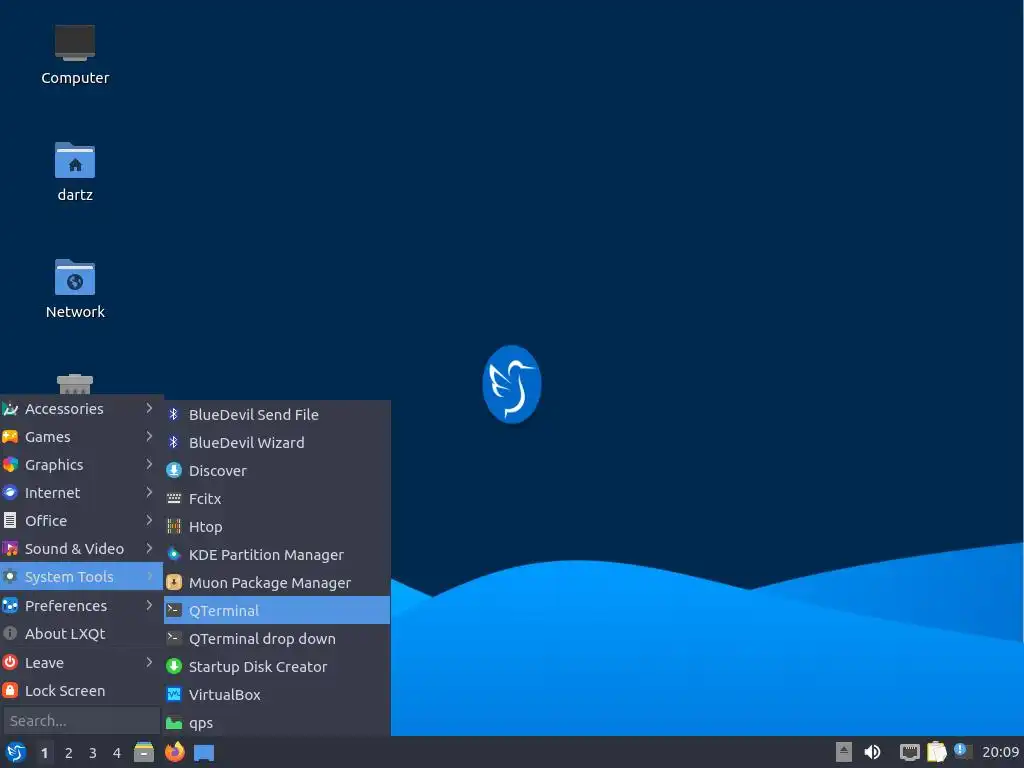Open the clipboard manager tray icon
This screenshot has height=768, width=1024.
(936, 752)
